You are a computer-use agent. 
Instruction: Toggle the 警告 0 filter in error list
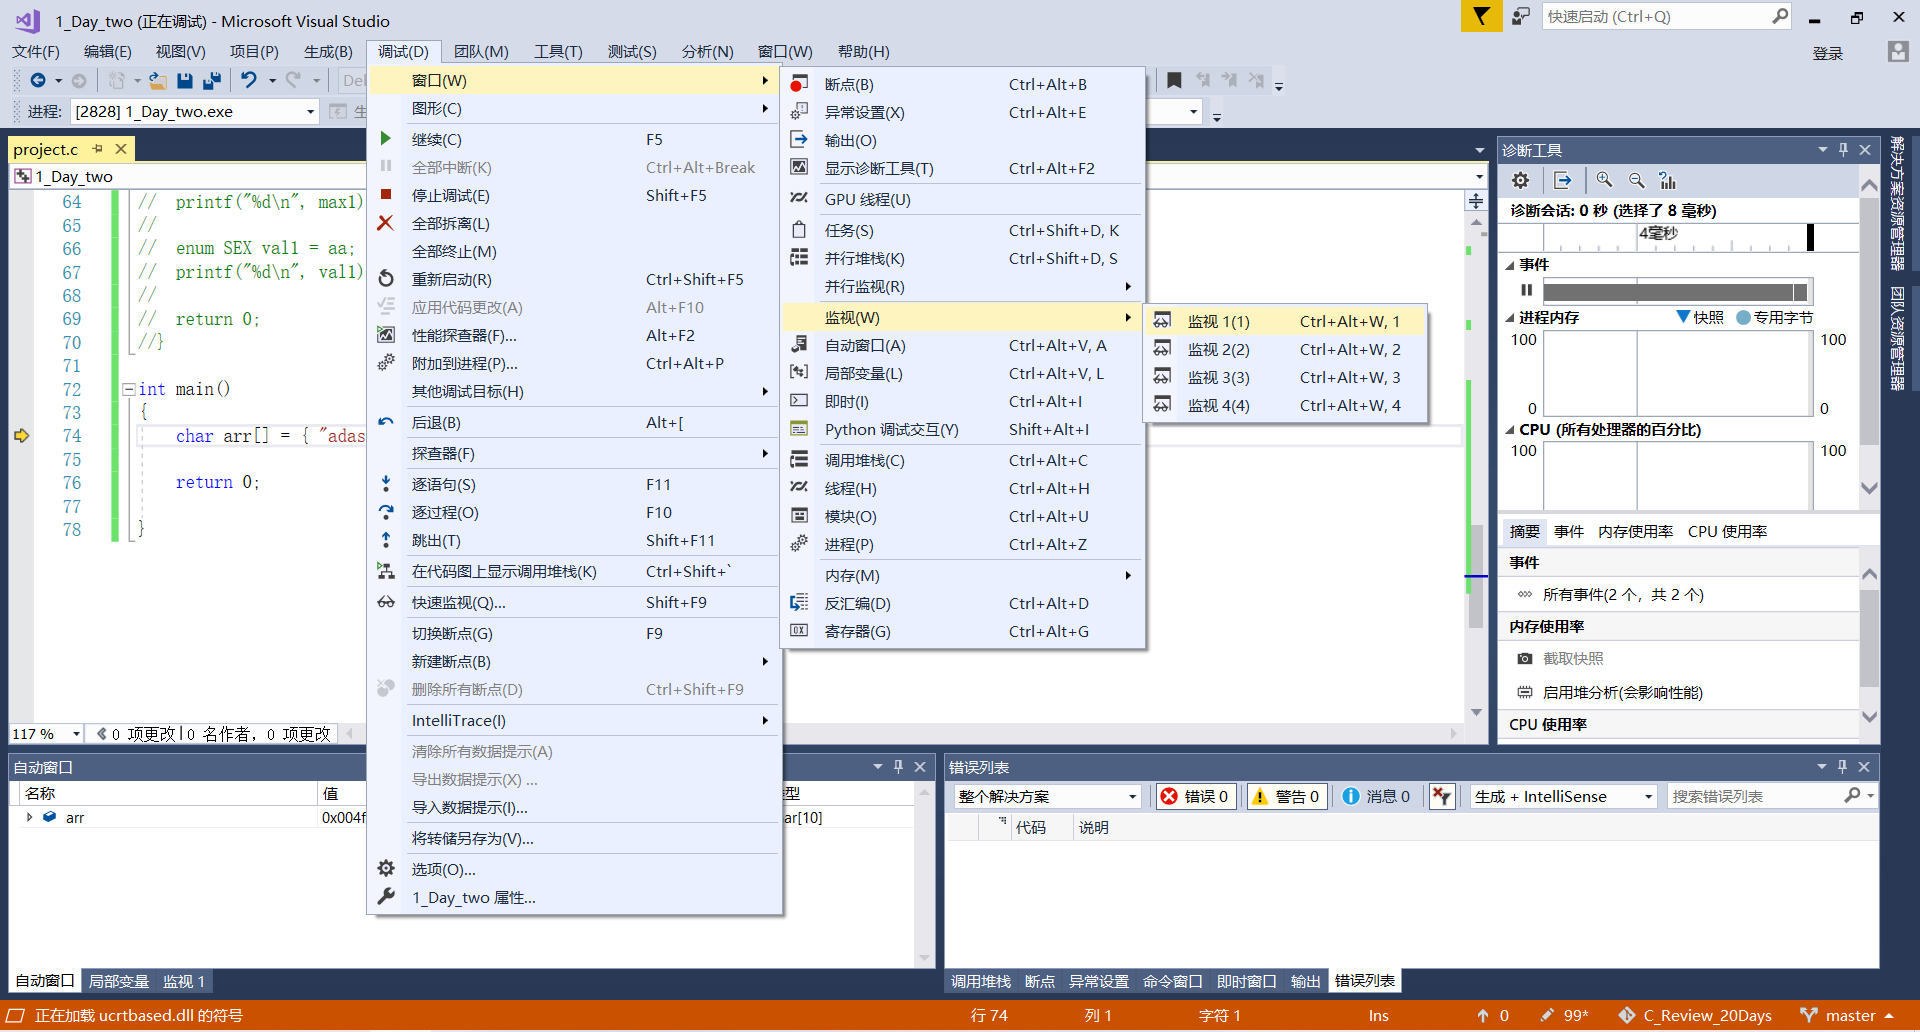point(1286,796)
